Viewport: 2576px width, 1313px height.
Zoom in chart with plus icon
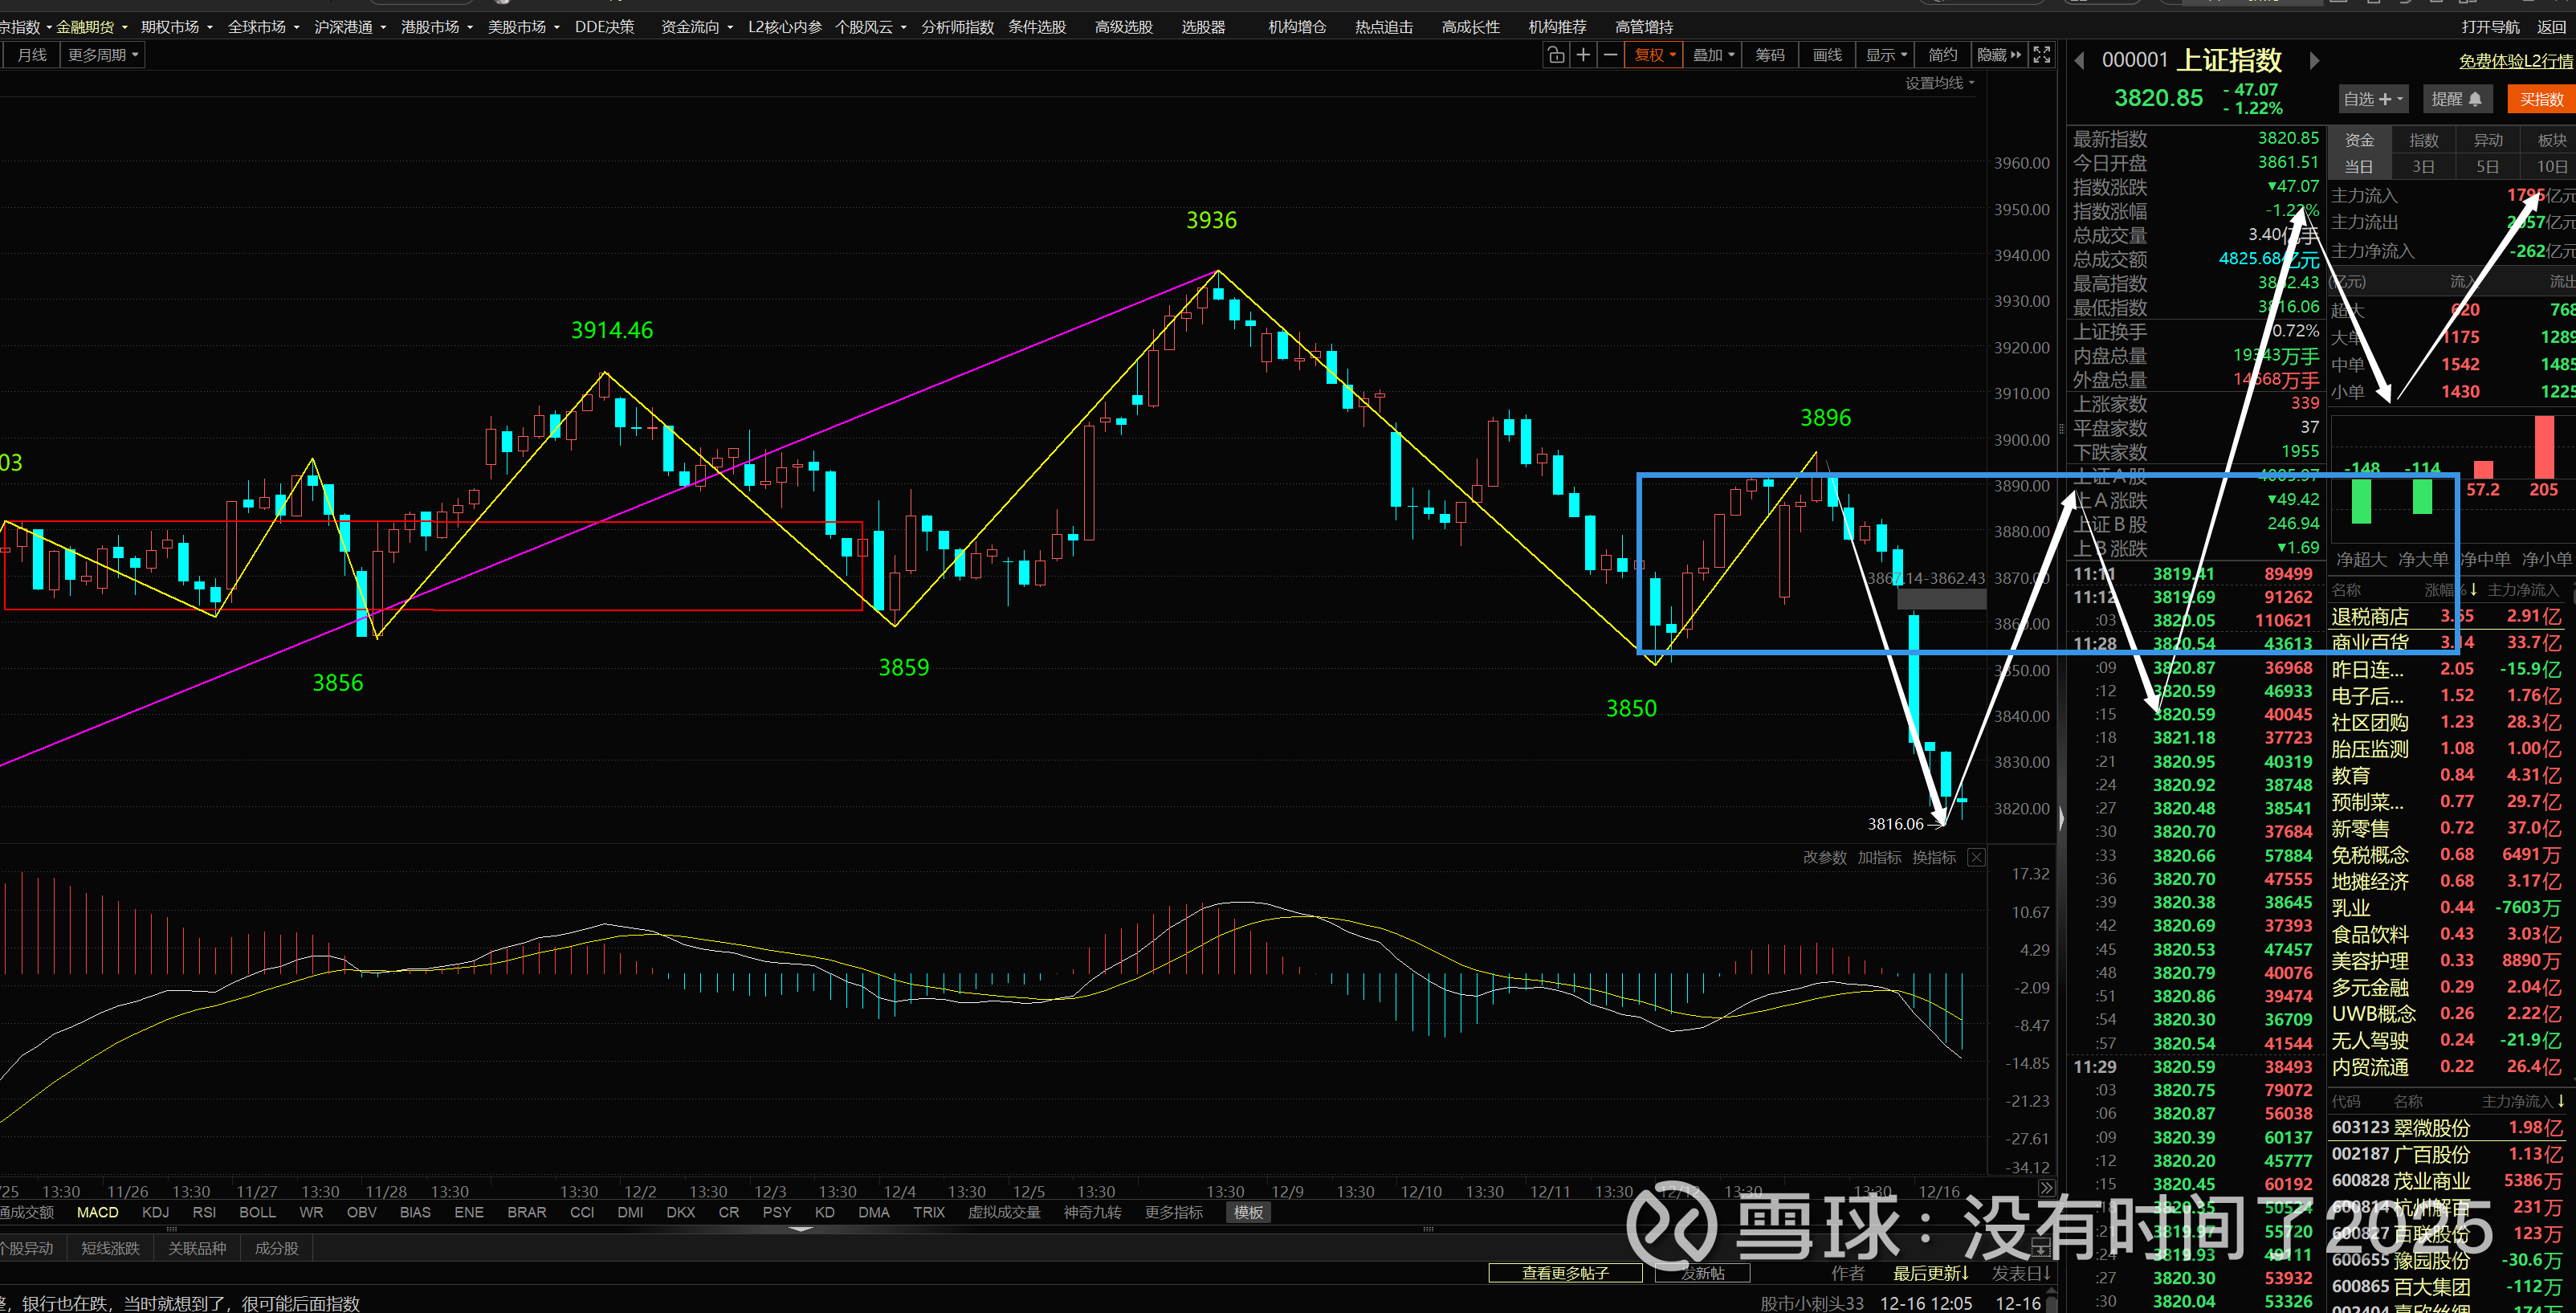pyautogui.click(x=1583, y=55)
